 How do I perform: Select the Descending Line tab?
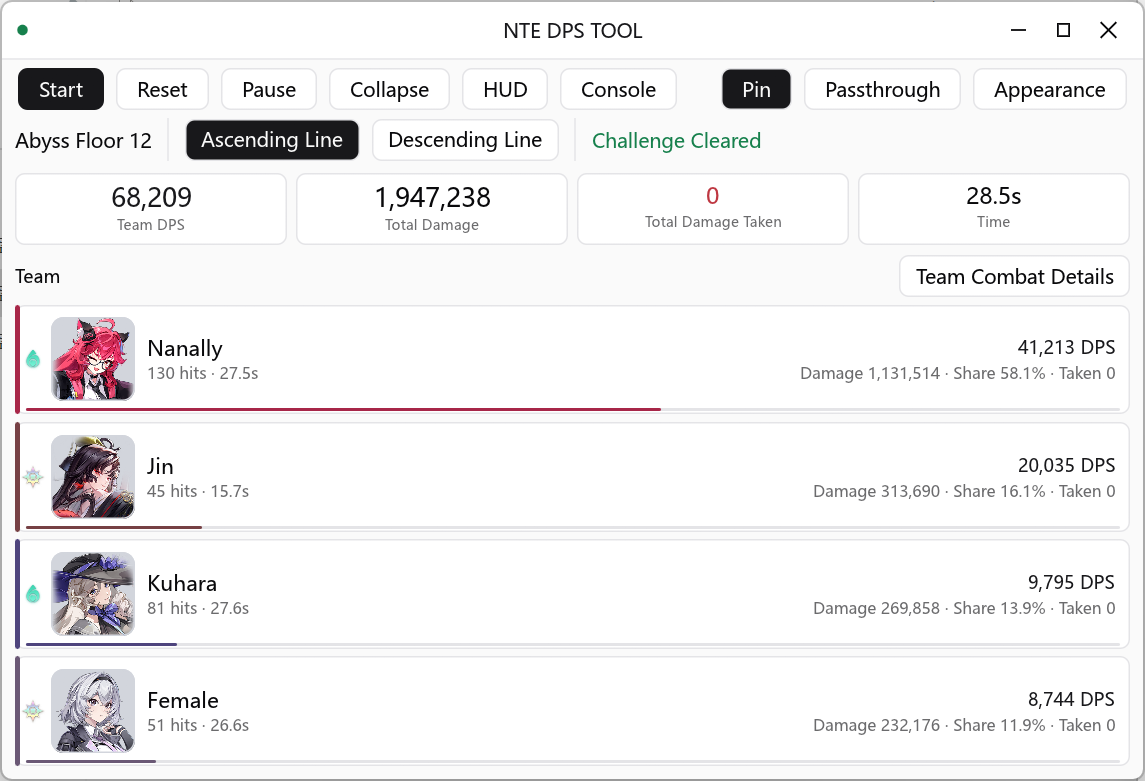[x=465, y=139]
